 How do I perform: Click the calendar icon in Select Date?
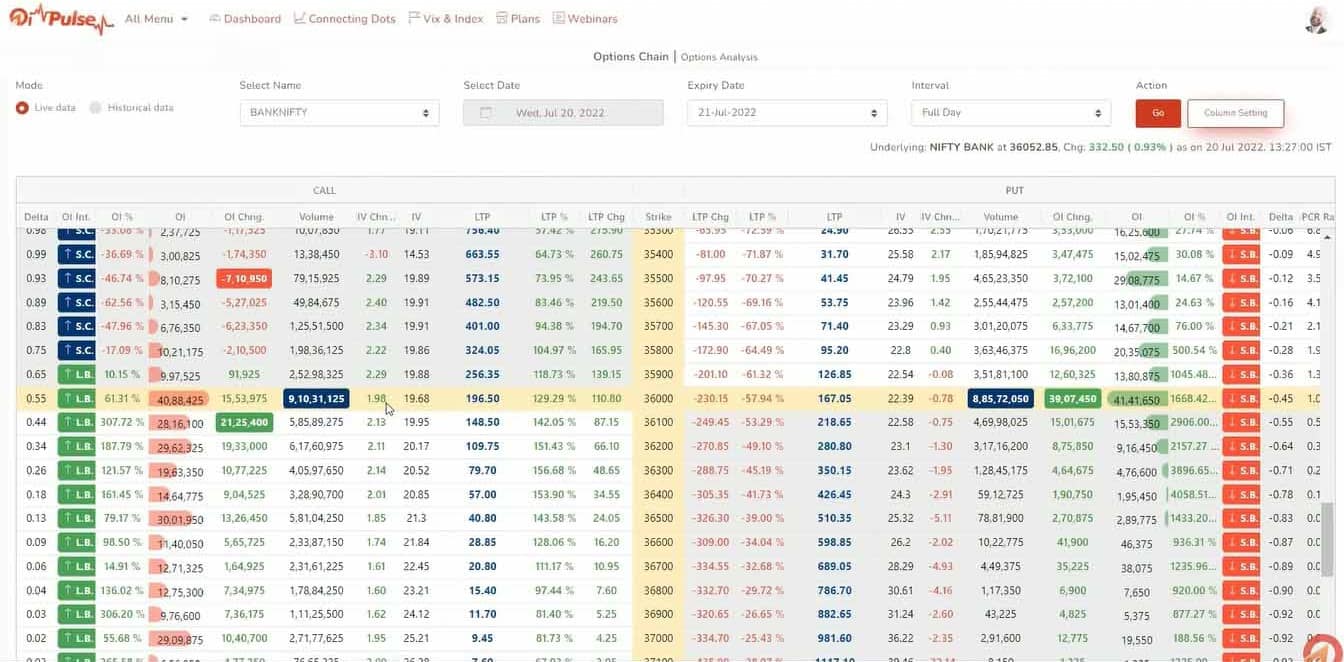point(485,112)
